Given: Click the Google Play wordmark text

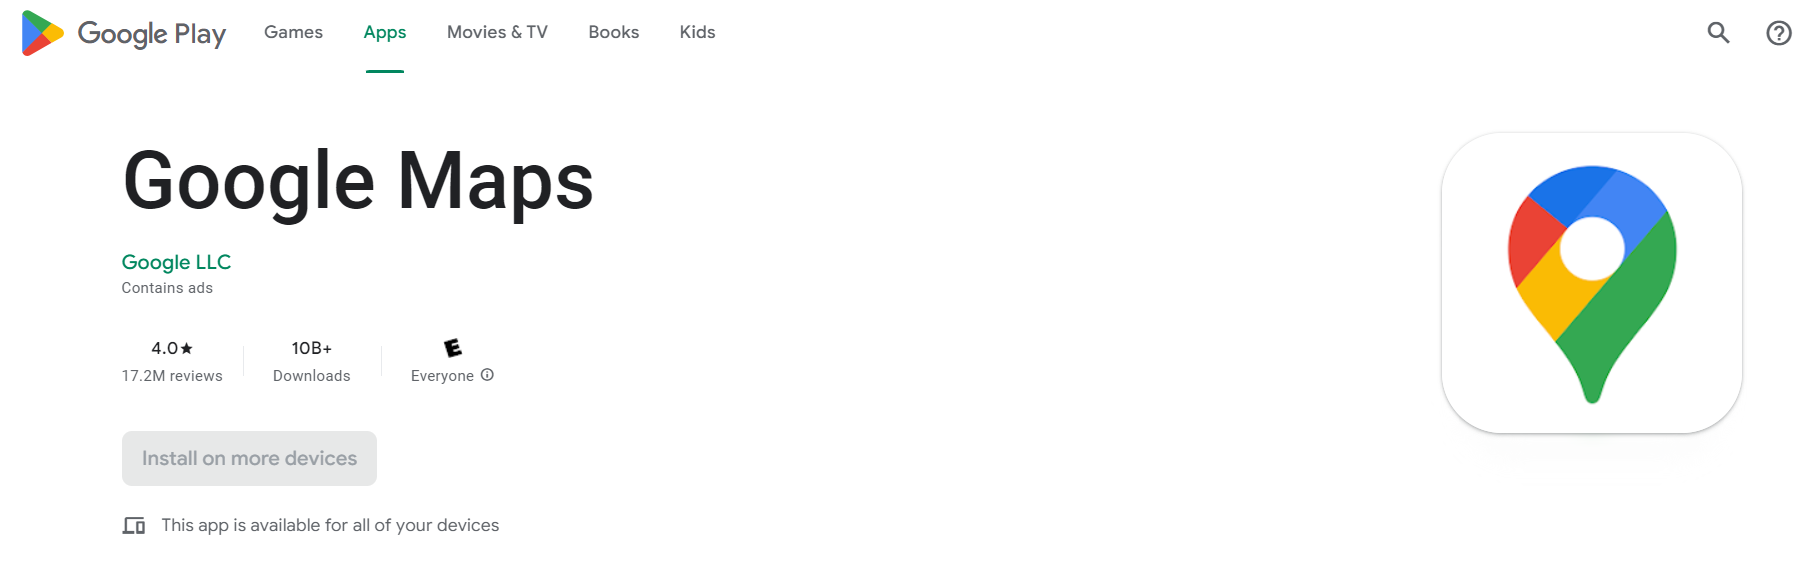Looking at the screenshot, I should tap(152, 34).
